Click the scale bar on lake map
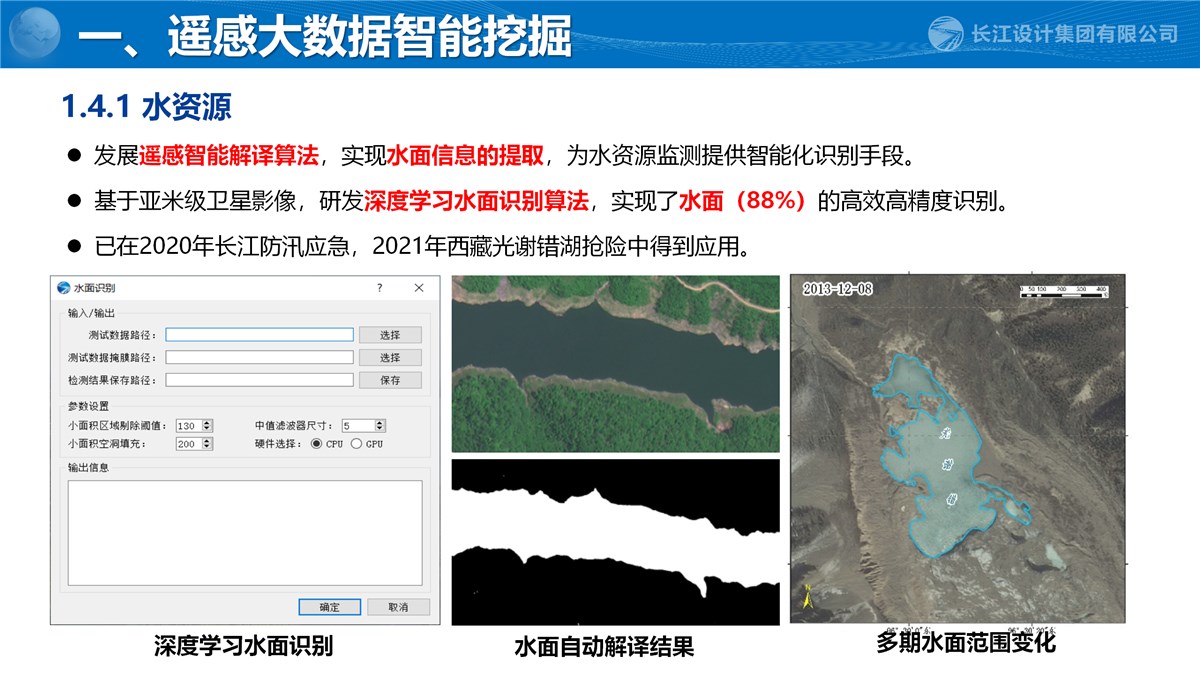Screen dimensions: 1200x675 coord(1062,290)
